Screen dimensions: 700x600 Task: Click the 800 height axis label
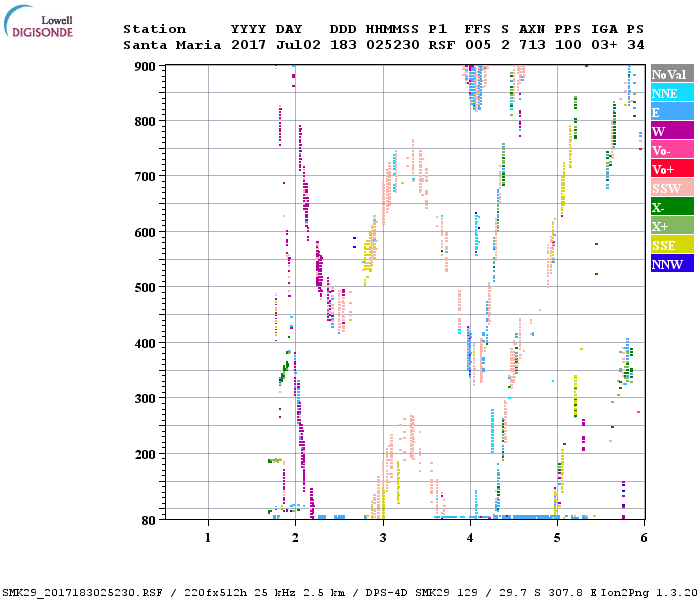pyautogui.click(x=145, y=121)
